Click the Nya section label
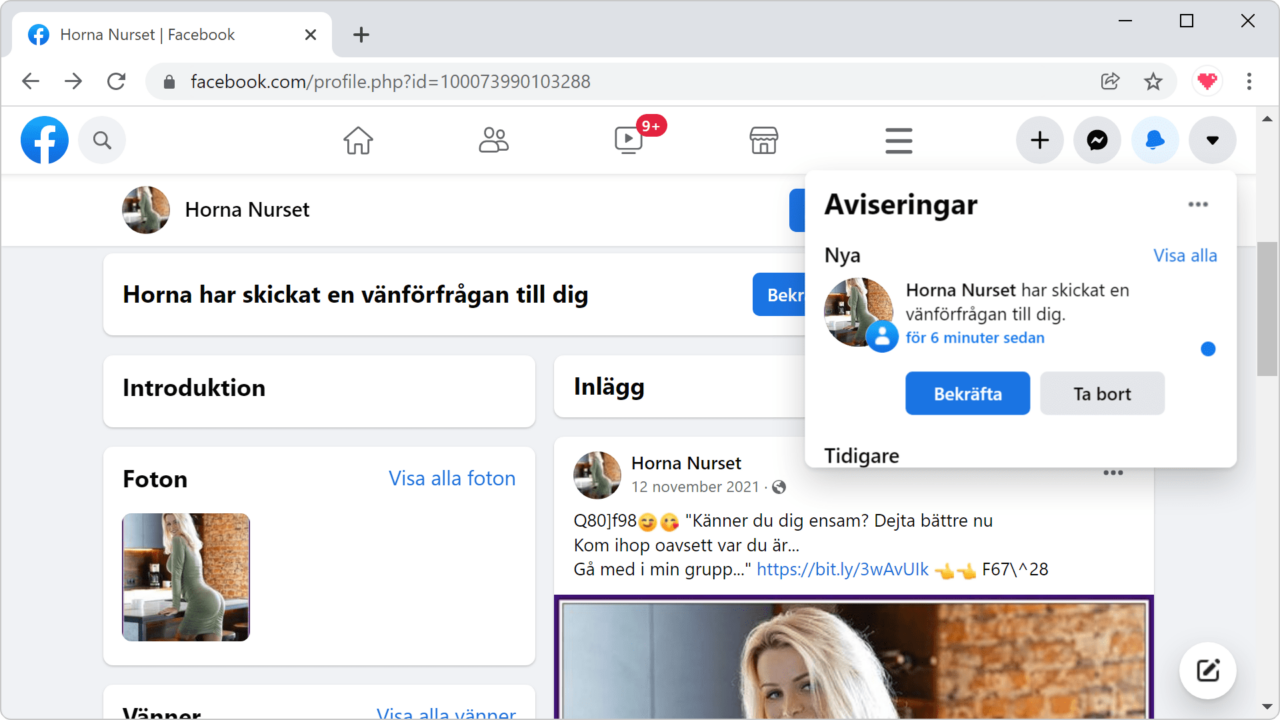Viewport: 1280px width, 720px height. click(842, 256)
